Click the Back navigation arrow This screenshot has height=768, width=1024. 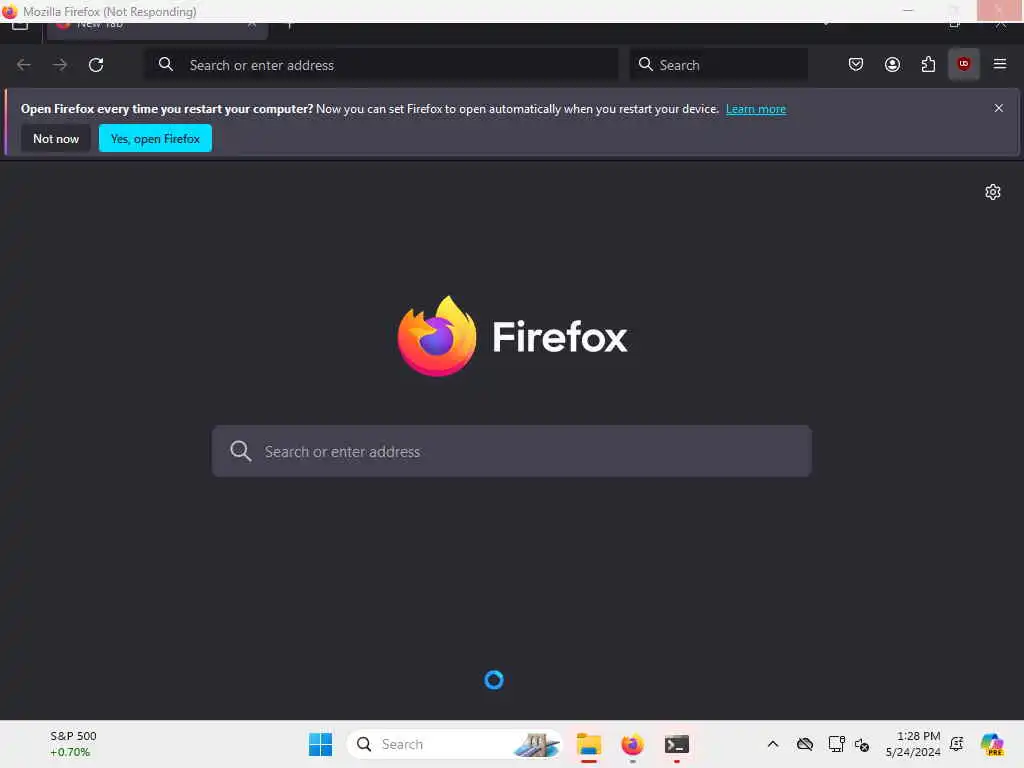24,65
